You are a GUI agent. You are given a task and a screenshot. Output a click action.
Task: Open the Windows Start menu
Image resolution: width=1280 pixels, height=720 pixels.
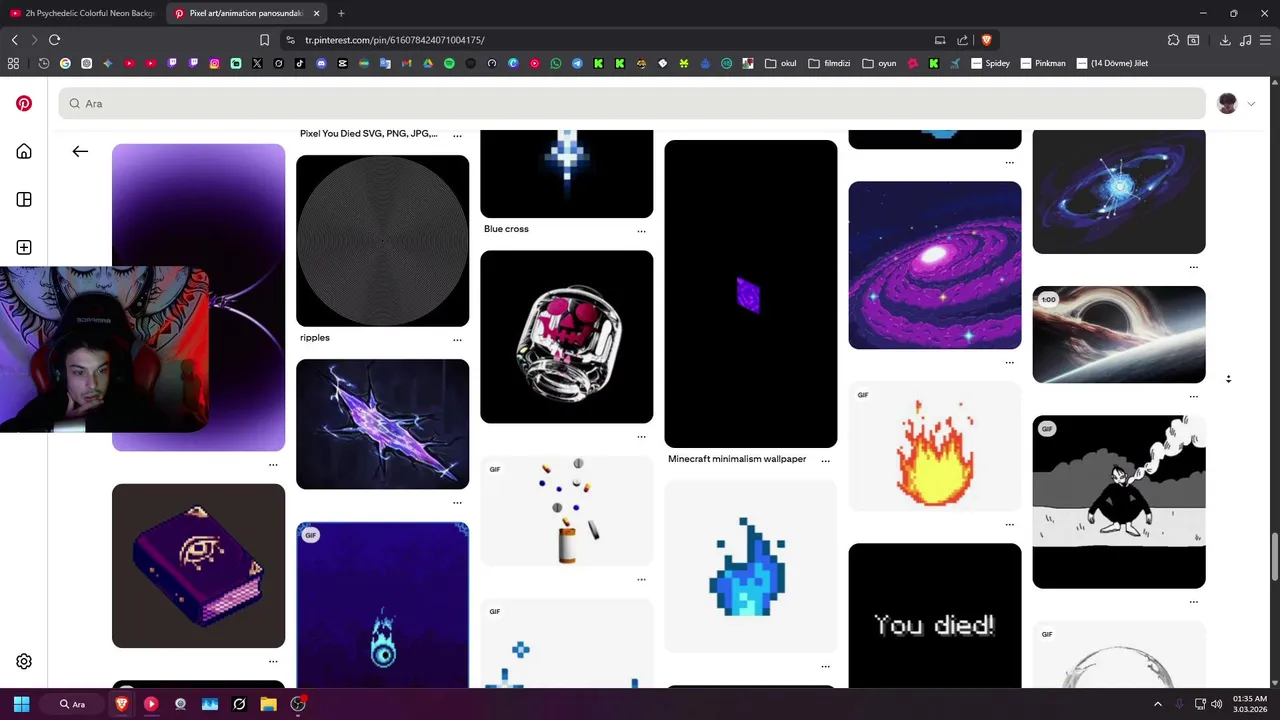pyautogui.click(x=21, y=704)
